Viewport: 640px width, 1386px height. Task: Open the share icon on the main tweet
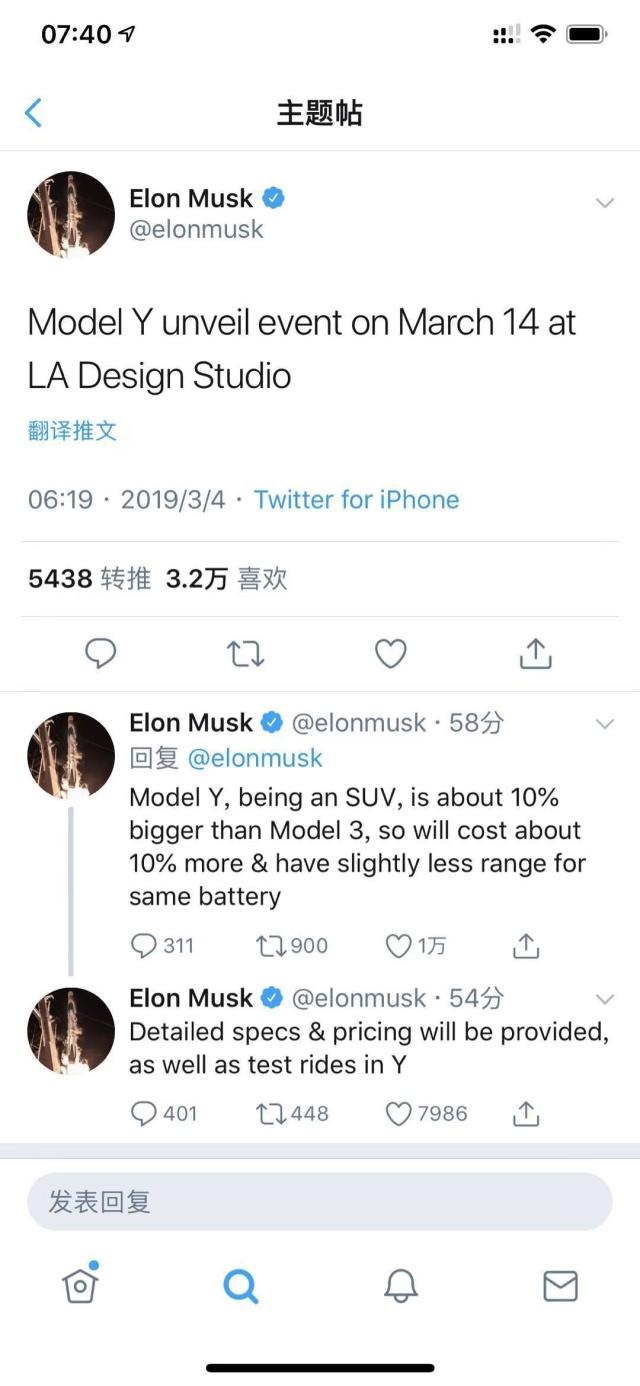(x=536, y=654)
